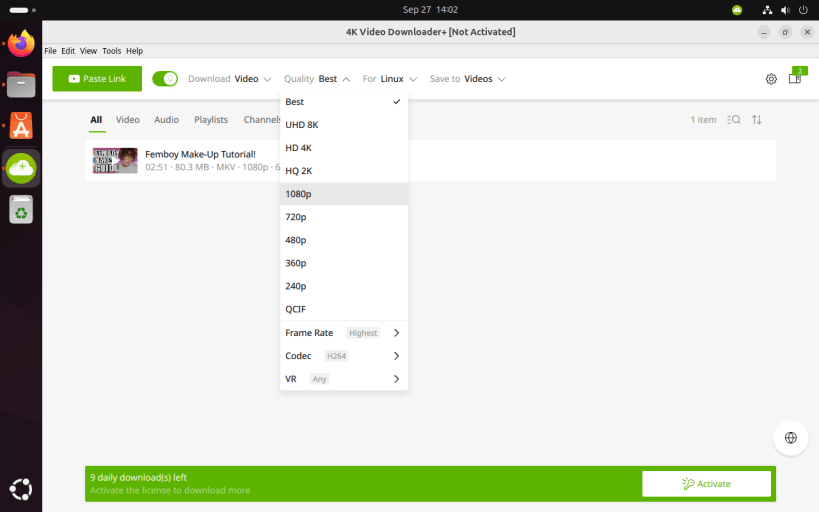Select 720p quality option
The height and width of the screenshot is (512, 819).
click(x=344, y=217)
